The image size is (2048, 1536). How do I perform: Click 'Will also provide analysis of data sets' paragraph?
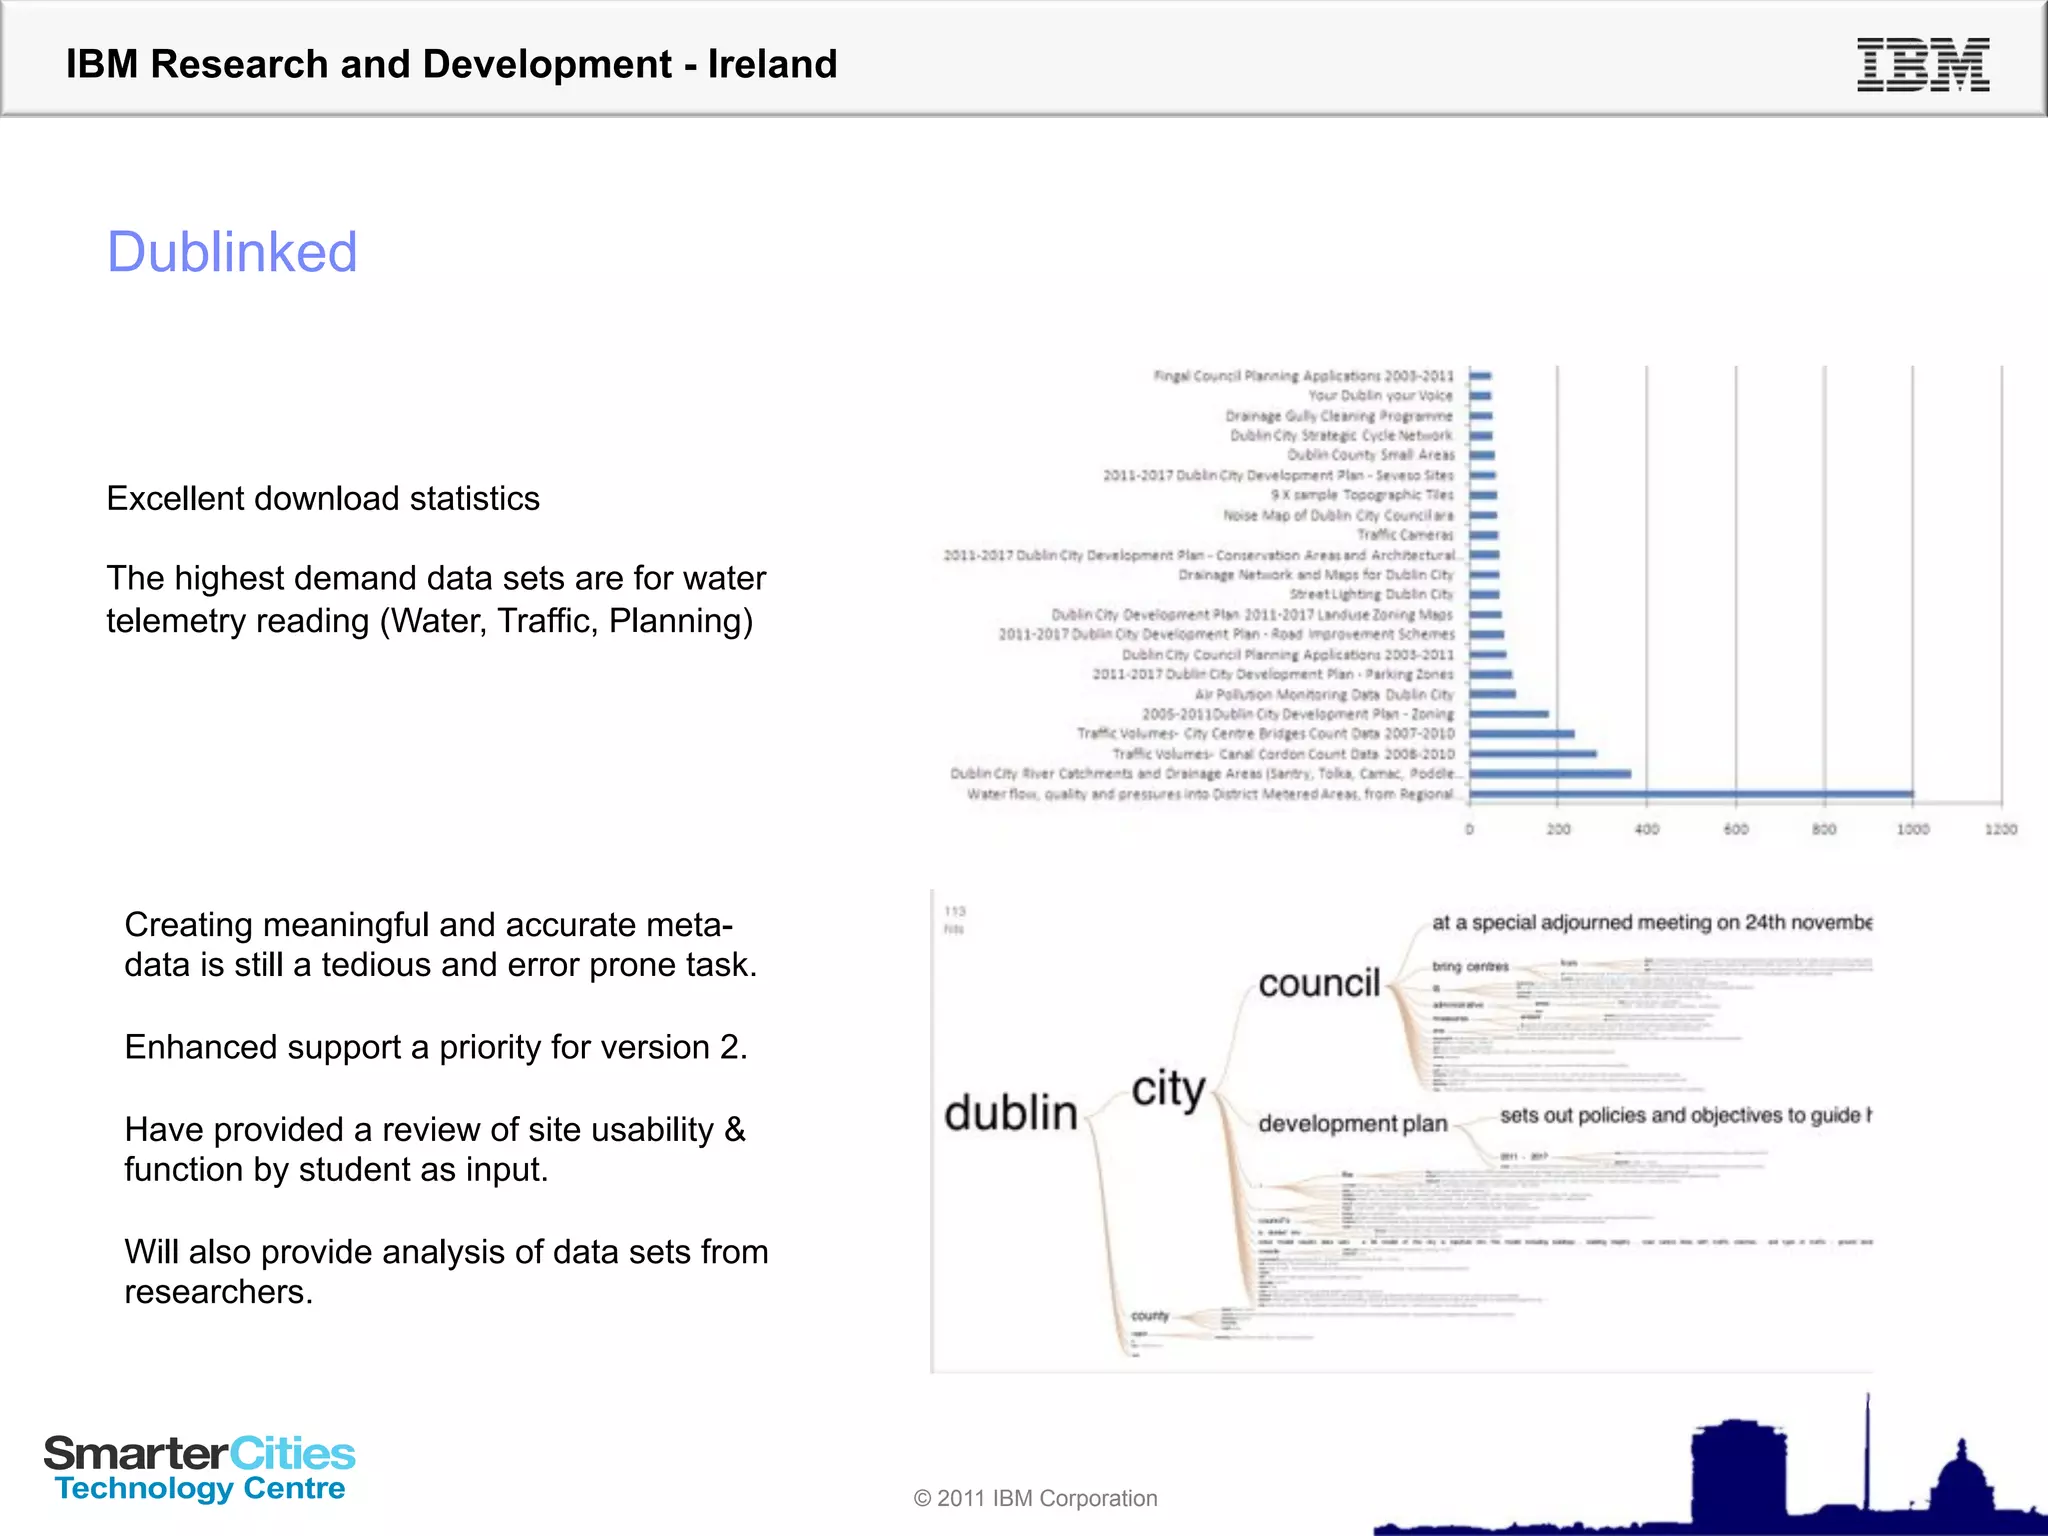click(446, 1271)
